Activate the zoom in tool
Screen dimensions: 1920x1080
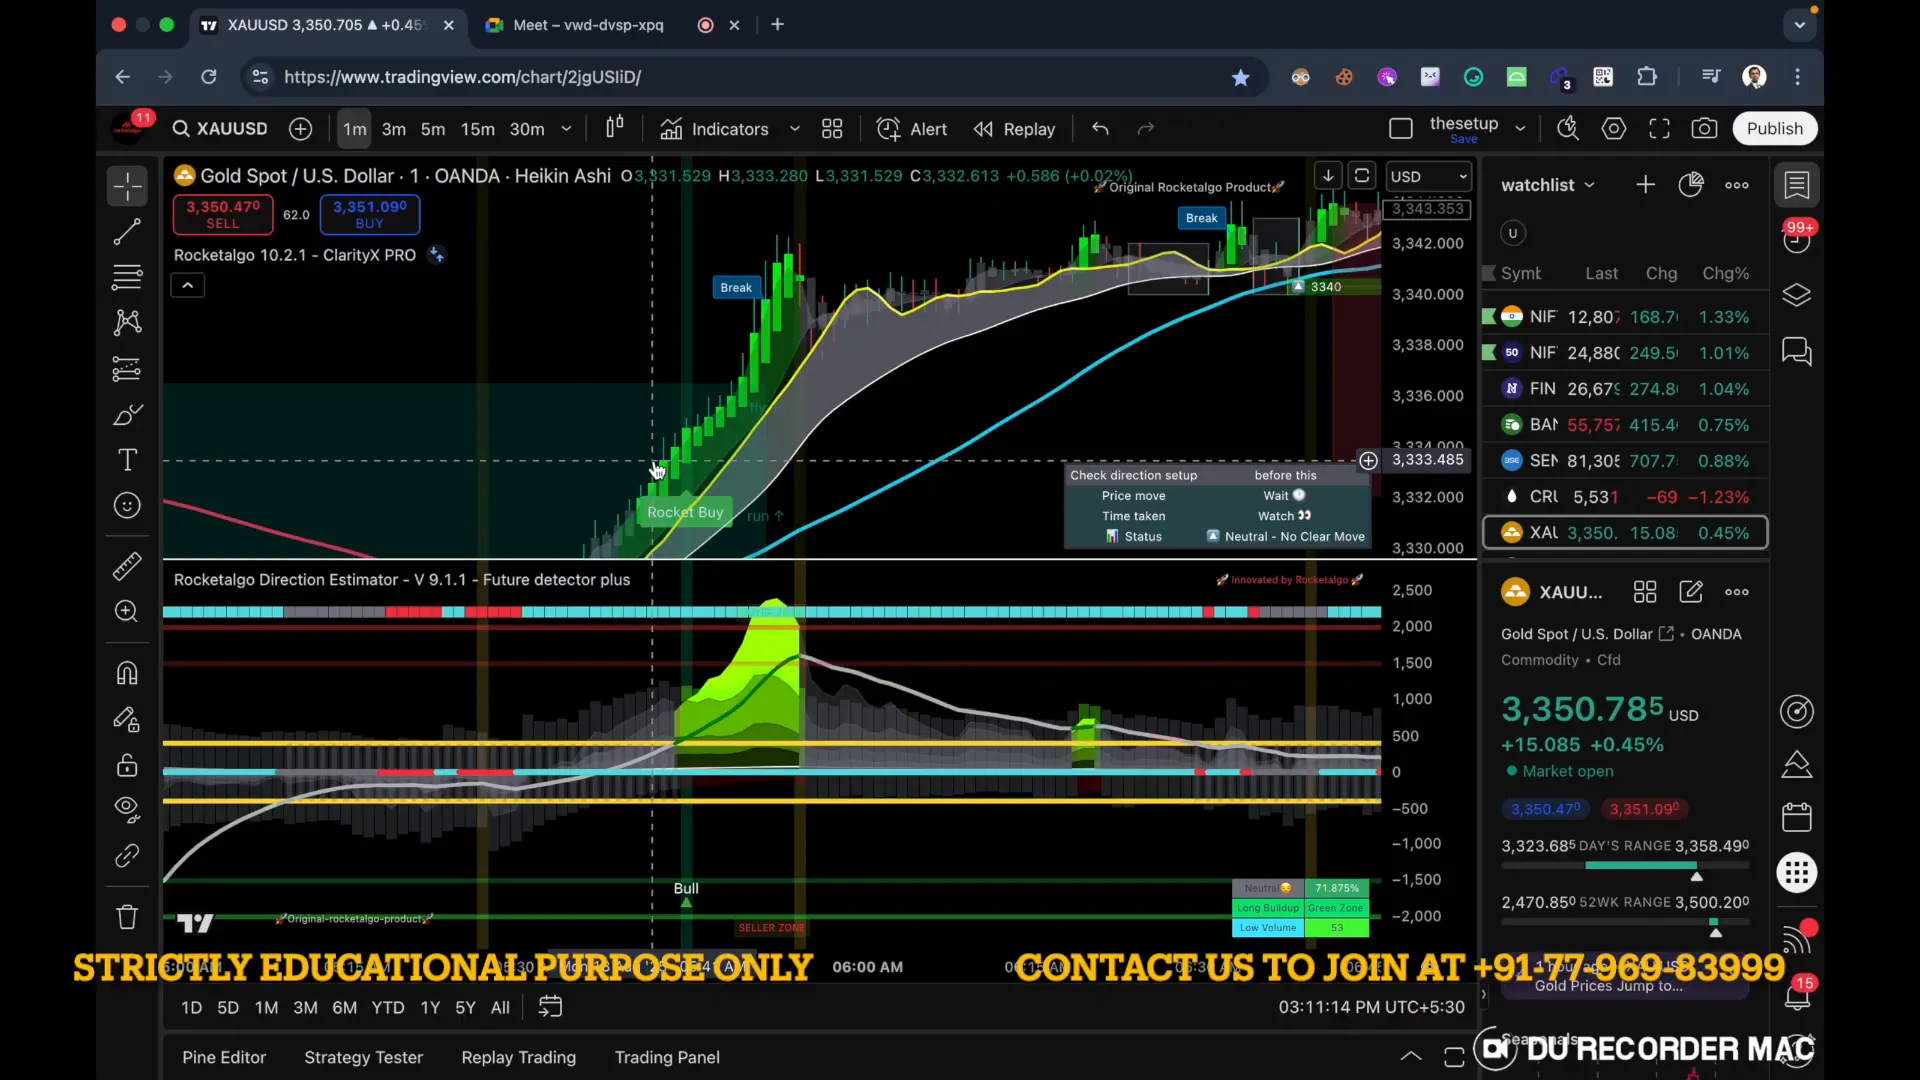127,611
